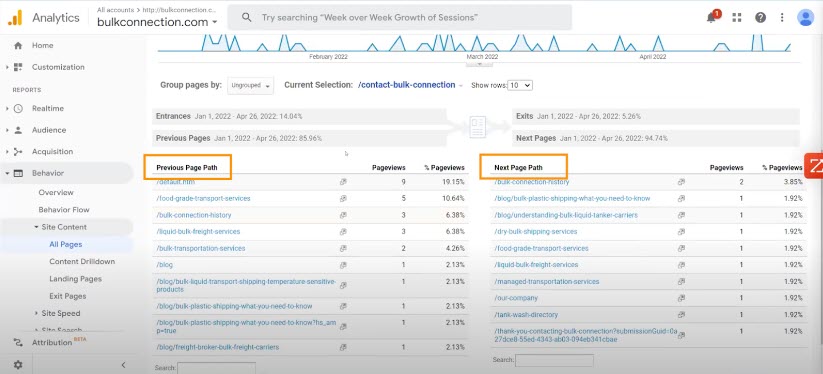The image size is (823, 374).
Task: Open the Behavior Overview report
Action: [x=56, y=193]
